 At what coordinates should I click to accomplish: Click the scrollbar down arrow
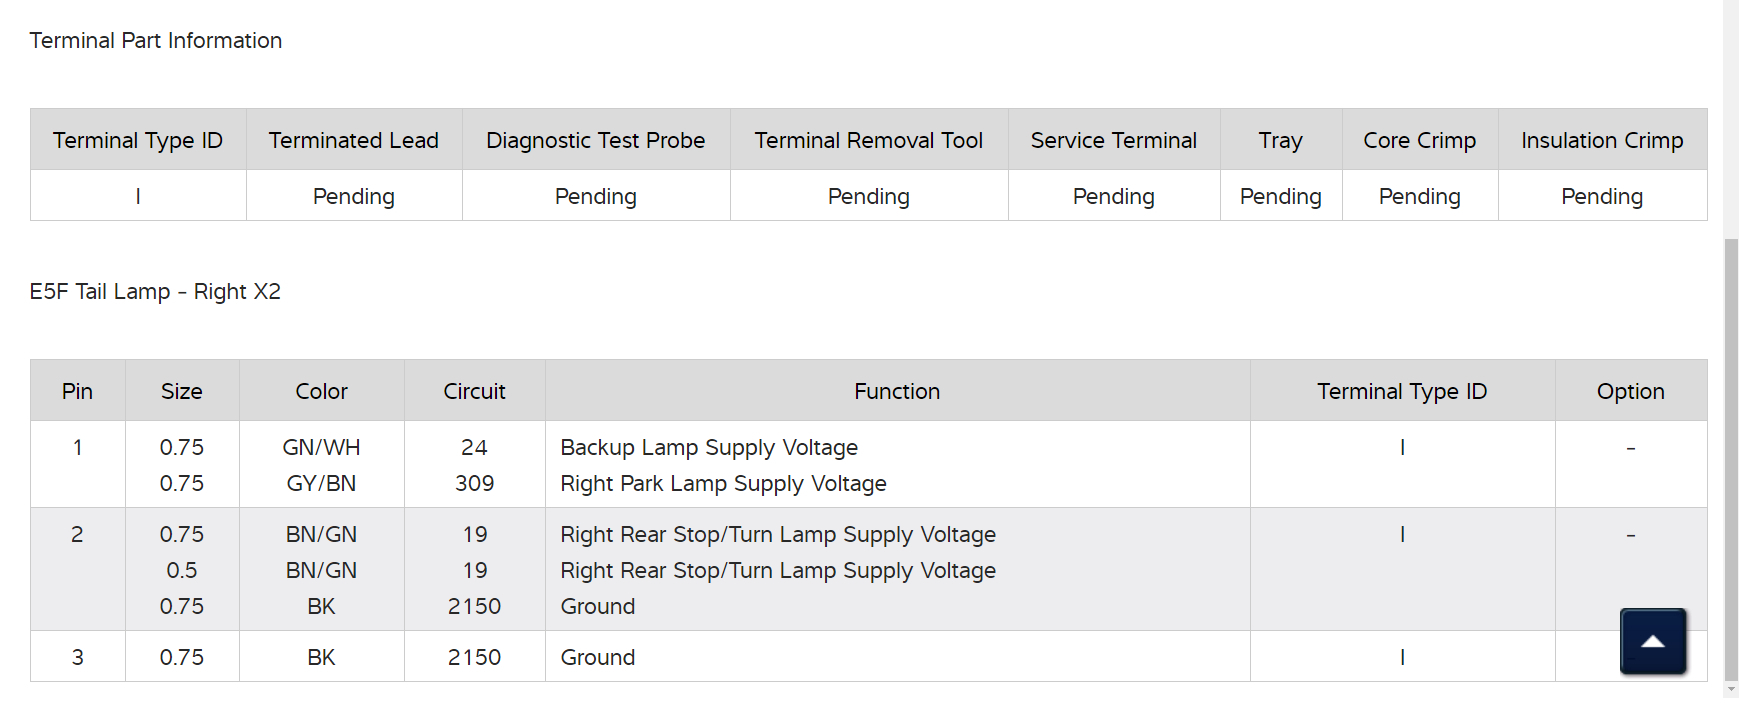(1731, 690)
